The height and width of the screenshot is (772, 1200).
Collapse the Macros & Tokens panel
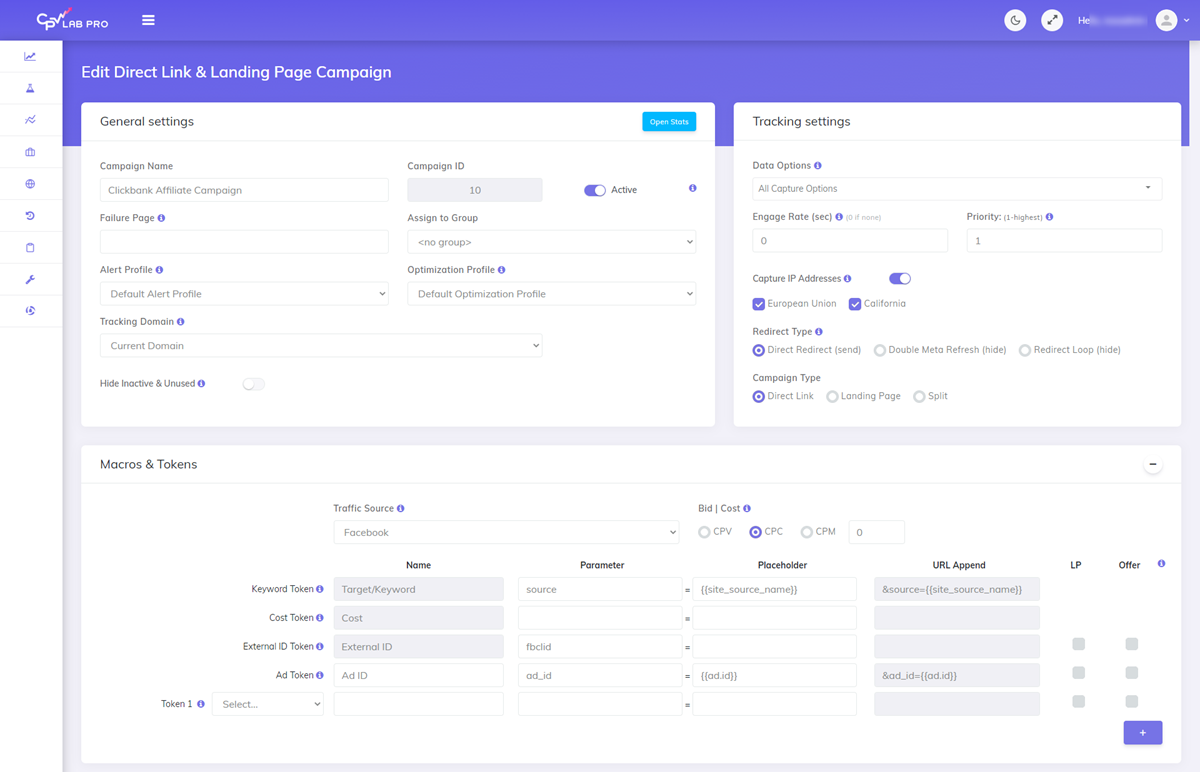point(1153,465)
